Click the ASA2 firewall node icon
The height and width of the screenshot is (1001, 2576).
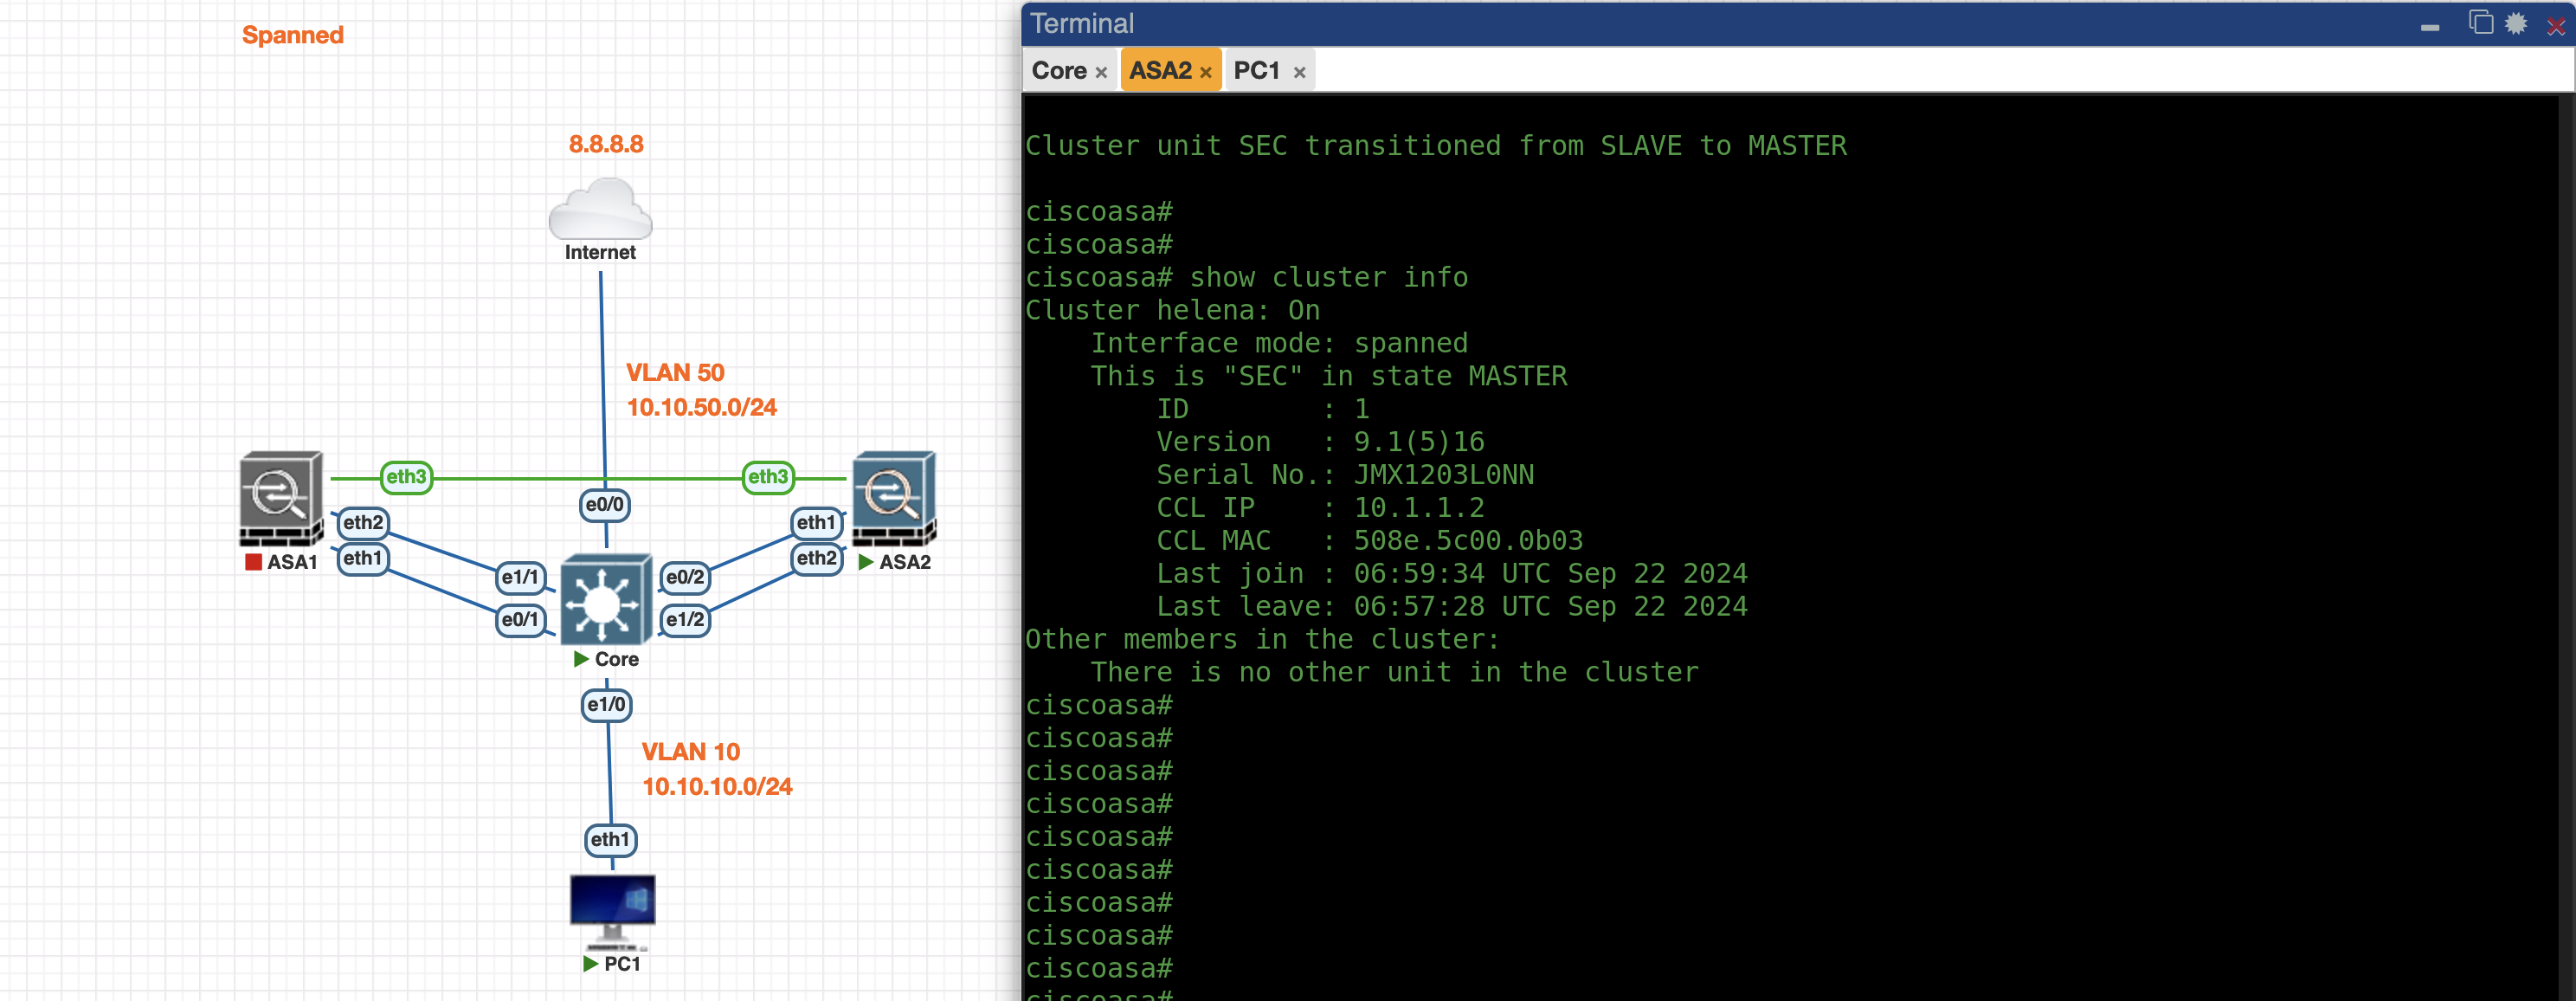click(893, 498)
